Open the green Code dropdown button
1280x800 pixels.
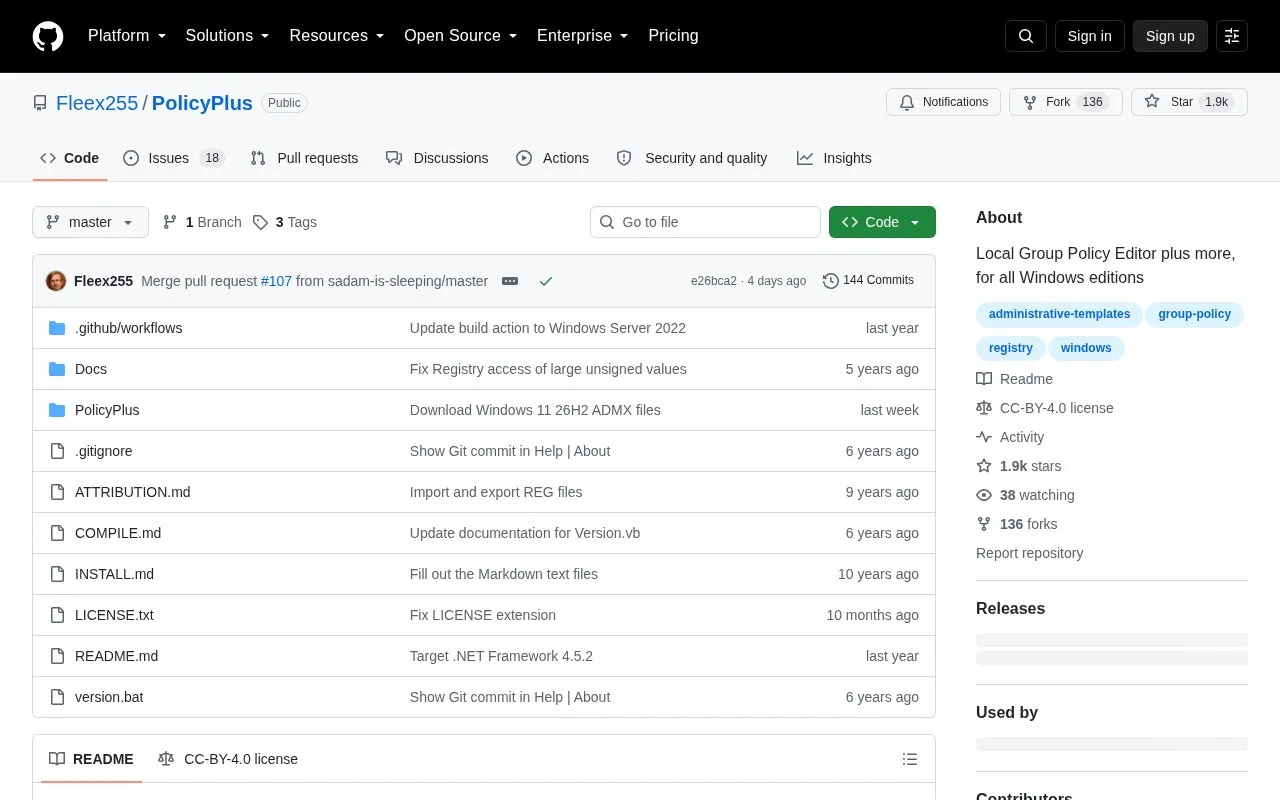coord(882,222)
